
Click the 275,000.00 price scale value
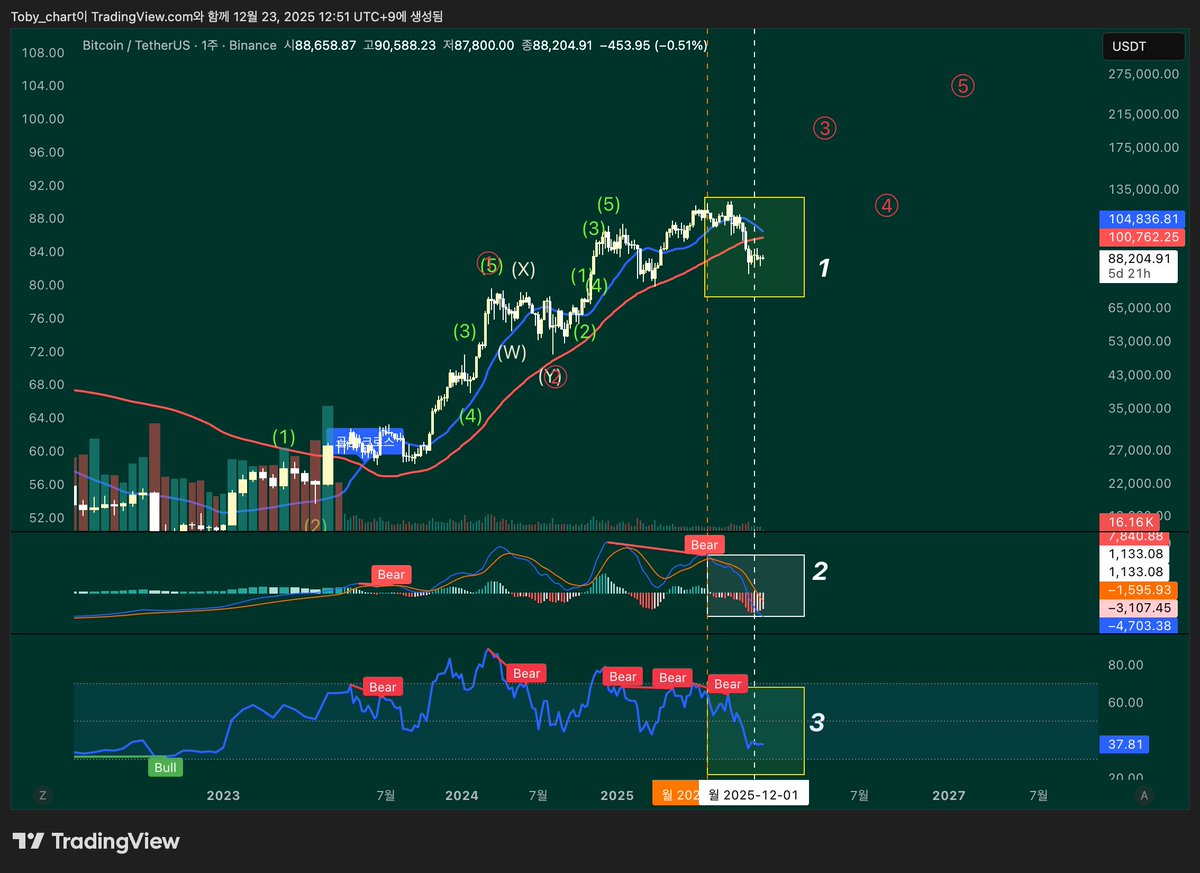(1141, 73)
